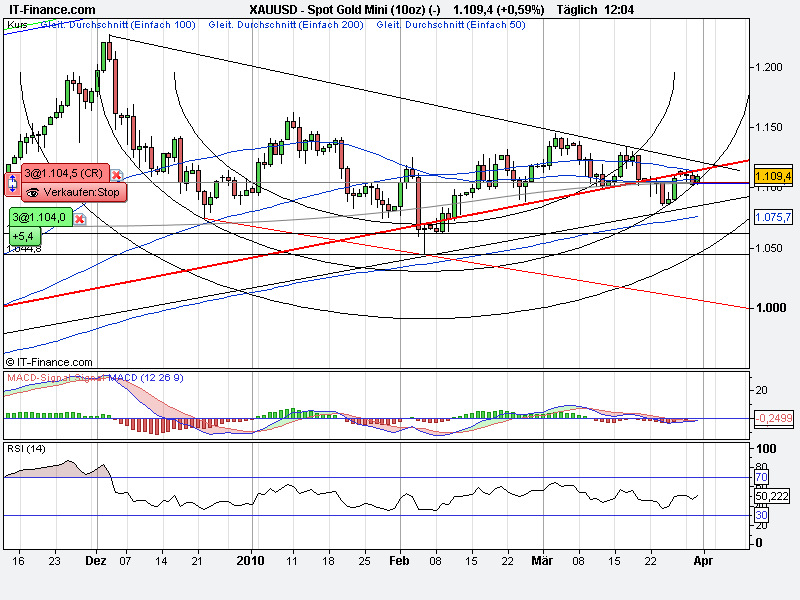Cancel the red 3@1.104,5 stop order
Image resolution: width=800 pixels, height=600 pixels.
(116, 175)
